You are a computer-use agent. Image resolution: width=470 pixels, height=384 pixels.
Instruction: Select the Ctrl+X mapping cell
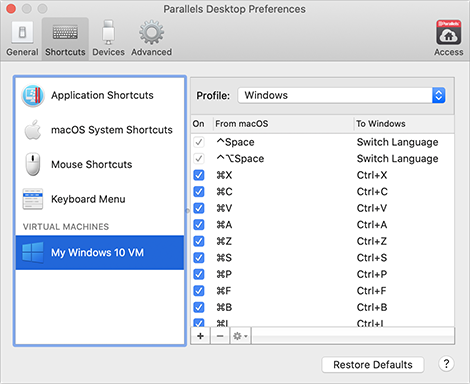pos(372,175)
